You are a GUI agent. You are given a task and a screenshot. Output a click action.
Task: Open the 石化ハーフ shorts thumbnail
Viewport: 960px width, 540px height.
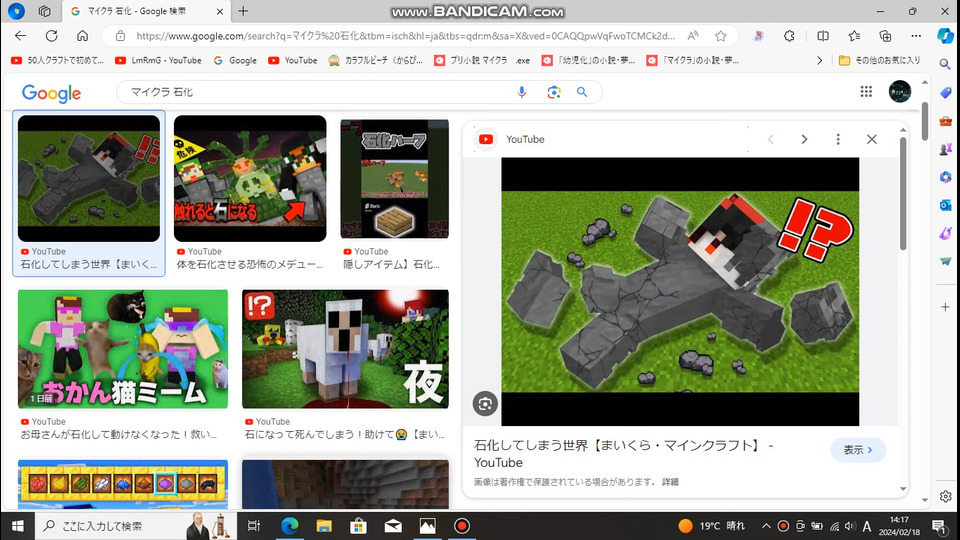coord(394,178)
